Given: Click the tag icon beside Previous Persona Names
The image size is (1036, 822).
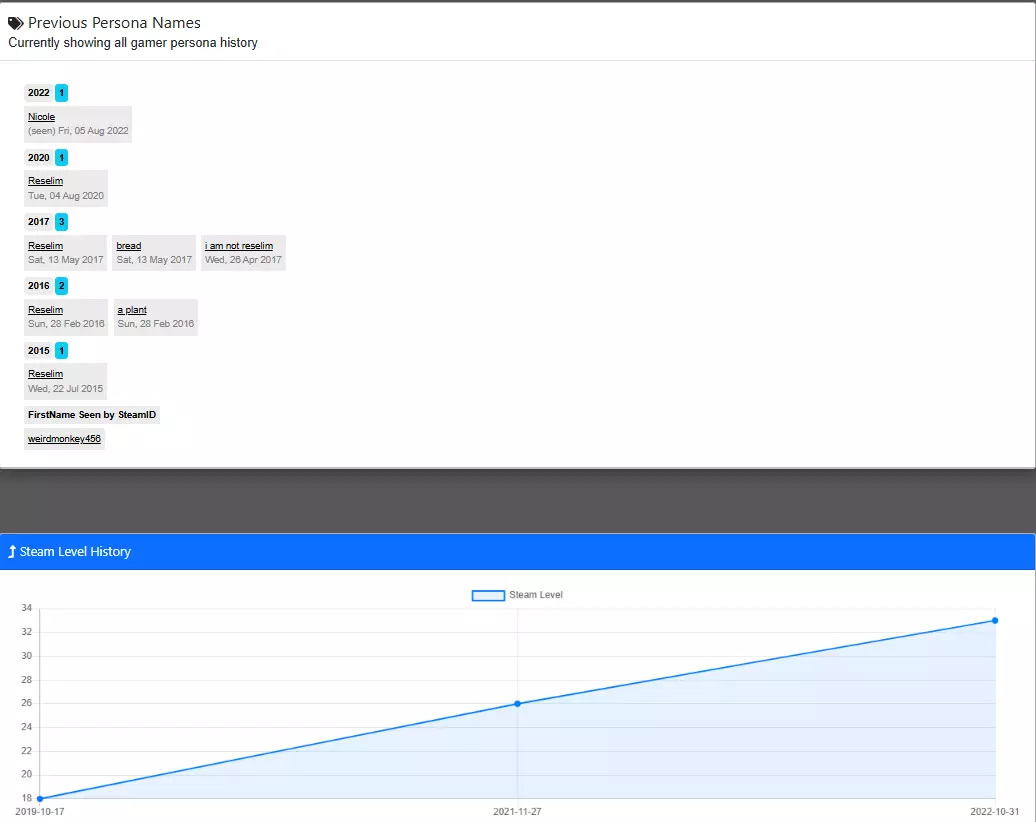Looking at the screenshot, I should (16, 24).
